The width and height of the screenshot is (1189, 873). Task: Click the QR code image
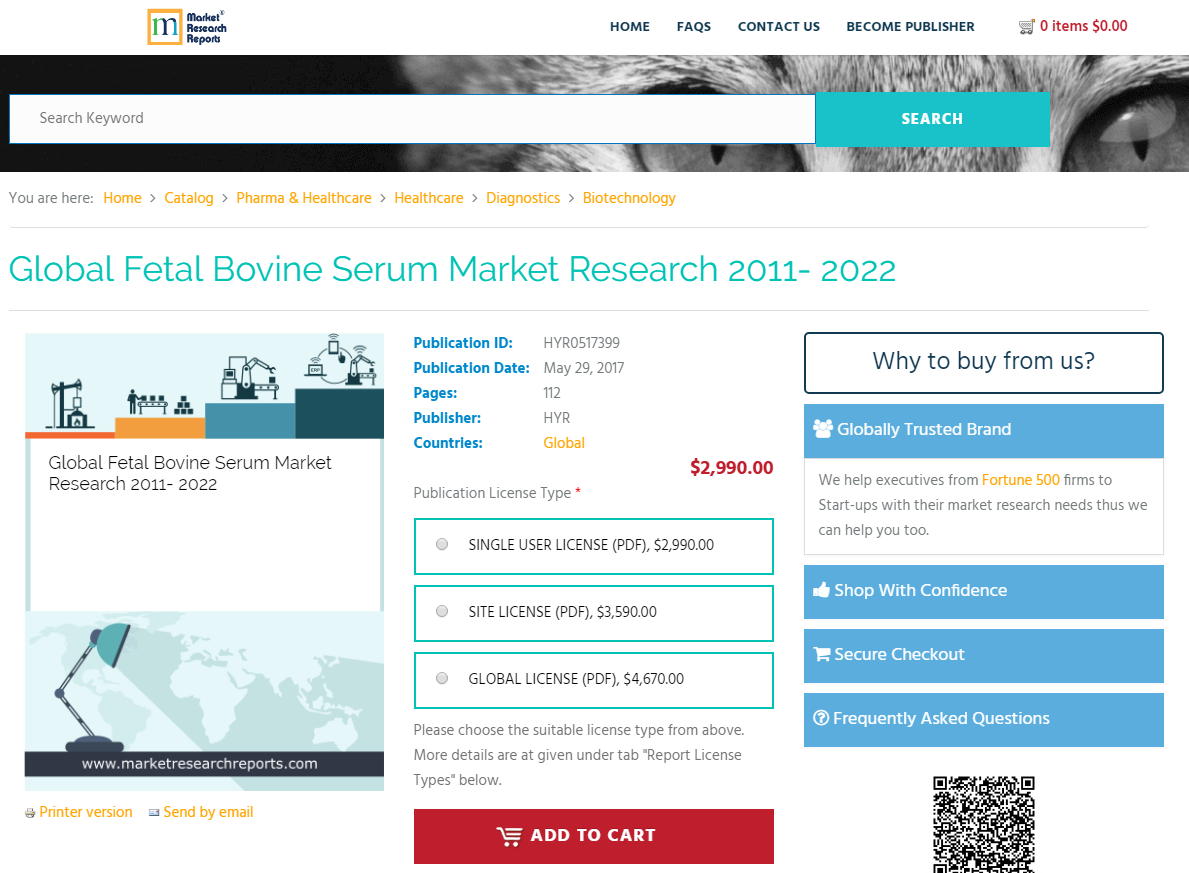983,824
